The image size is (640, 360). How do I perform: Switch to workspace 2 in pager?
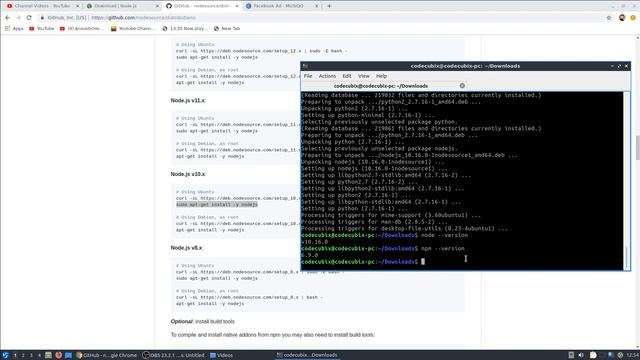click(x=23, y=355)
